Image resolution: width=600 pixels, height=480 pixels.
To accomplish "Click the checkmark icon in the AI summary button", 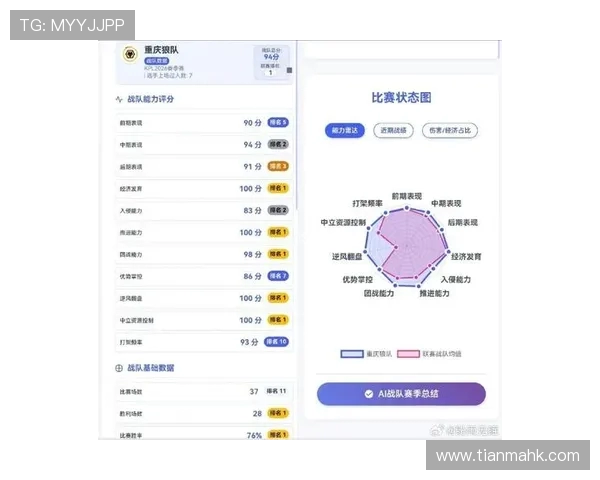I will pos(368,394).
